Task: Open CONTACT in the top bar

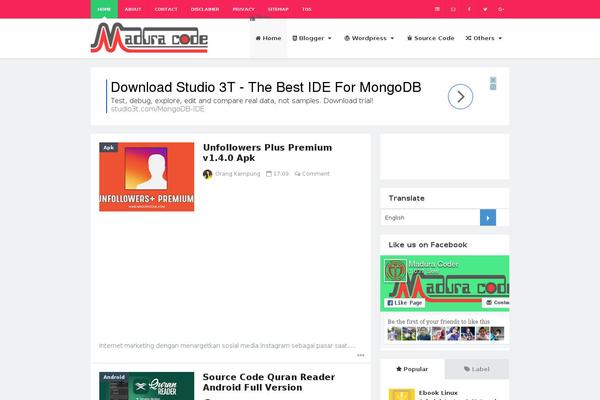Action: (166, 9)
